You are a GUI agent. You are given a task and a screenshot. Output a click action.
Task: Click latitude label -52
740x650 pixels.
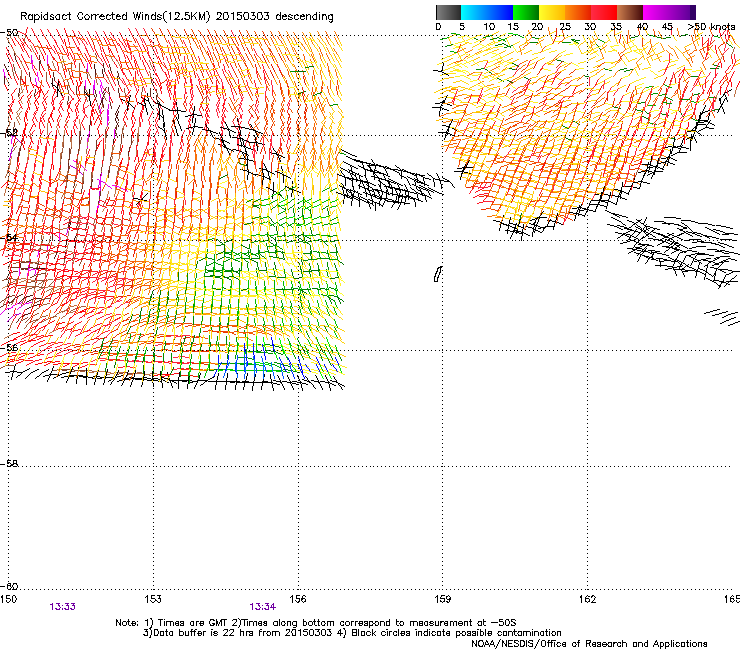pyautogui.click(x=9, y=133)
